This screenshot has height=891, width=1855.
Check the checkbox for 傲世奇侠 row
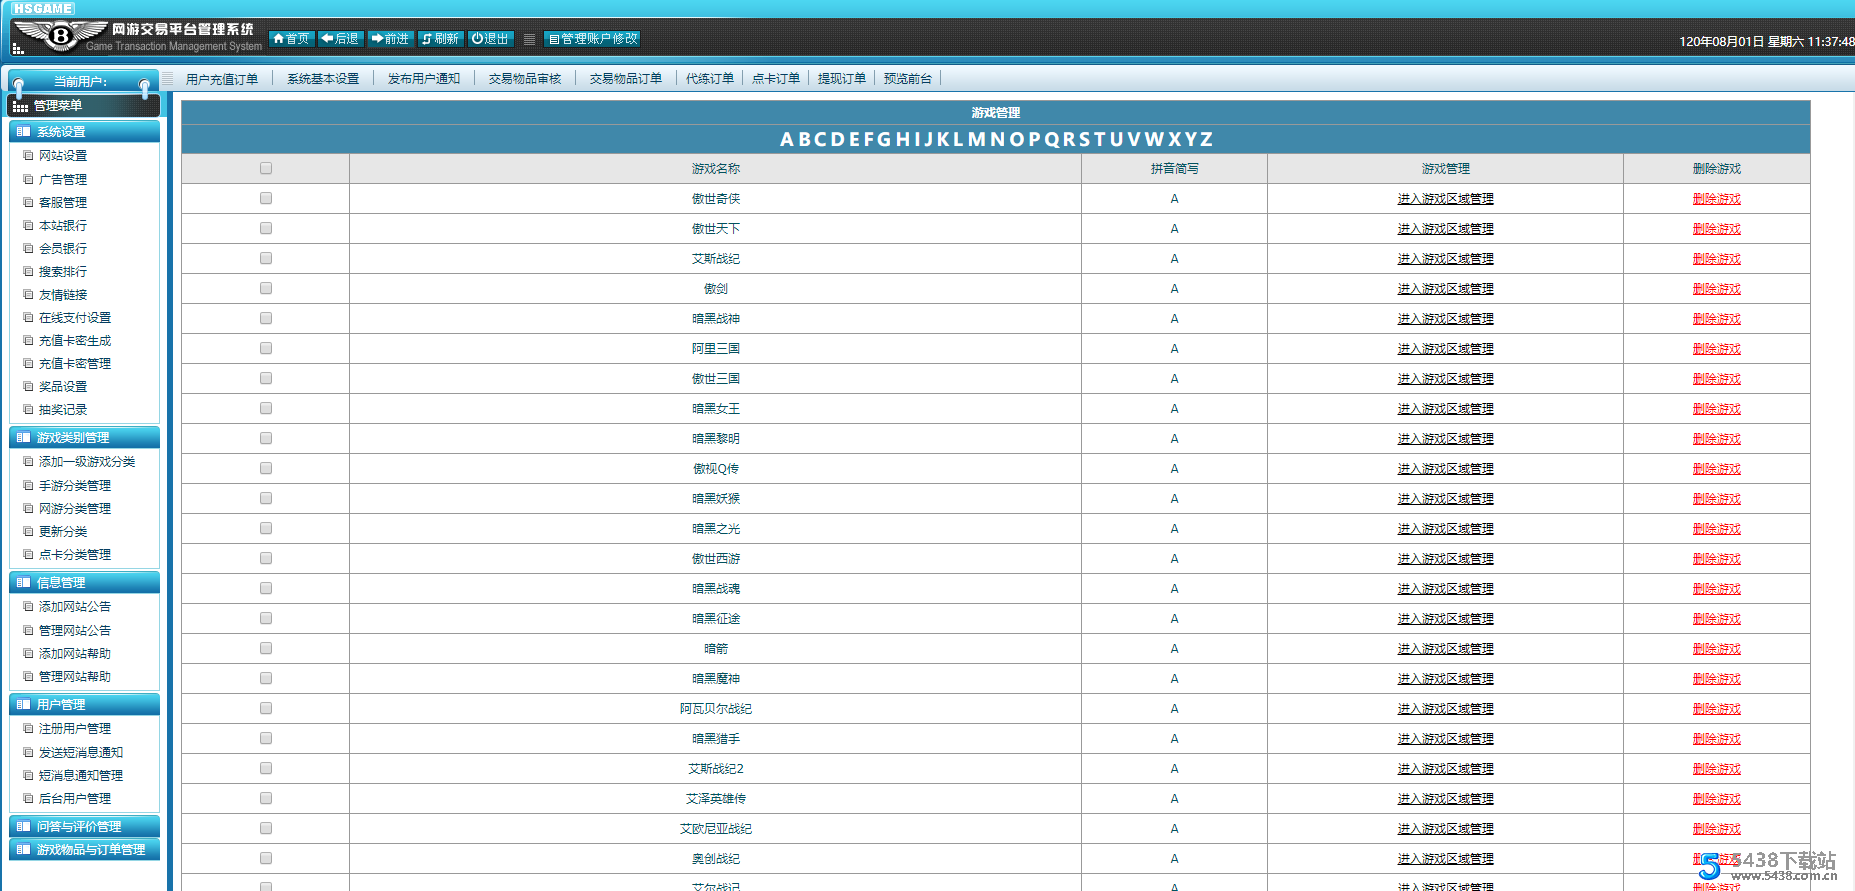266,198
